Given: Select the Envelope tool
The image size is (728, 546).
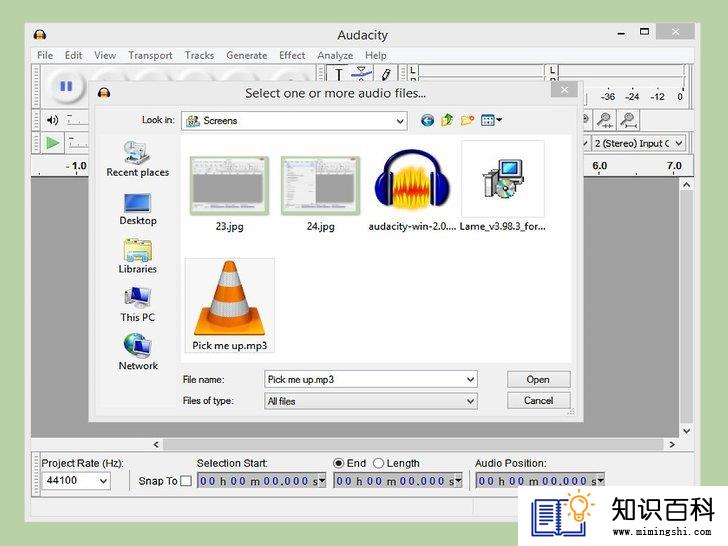Looking at the screenshot, I should pyautogui.click(x=362, y=73).
